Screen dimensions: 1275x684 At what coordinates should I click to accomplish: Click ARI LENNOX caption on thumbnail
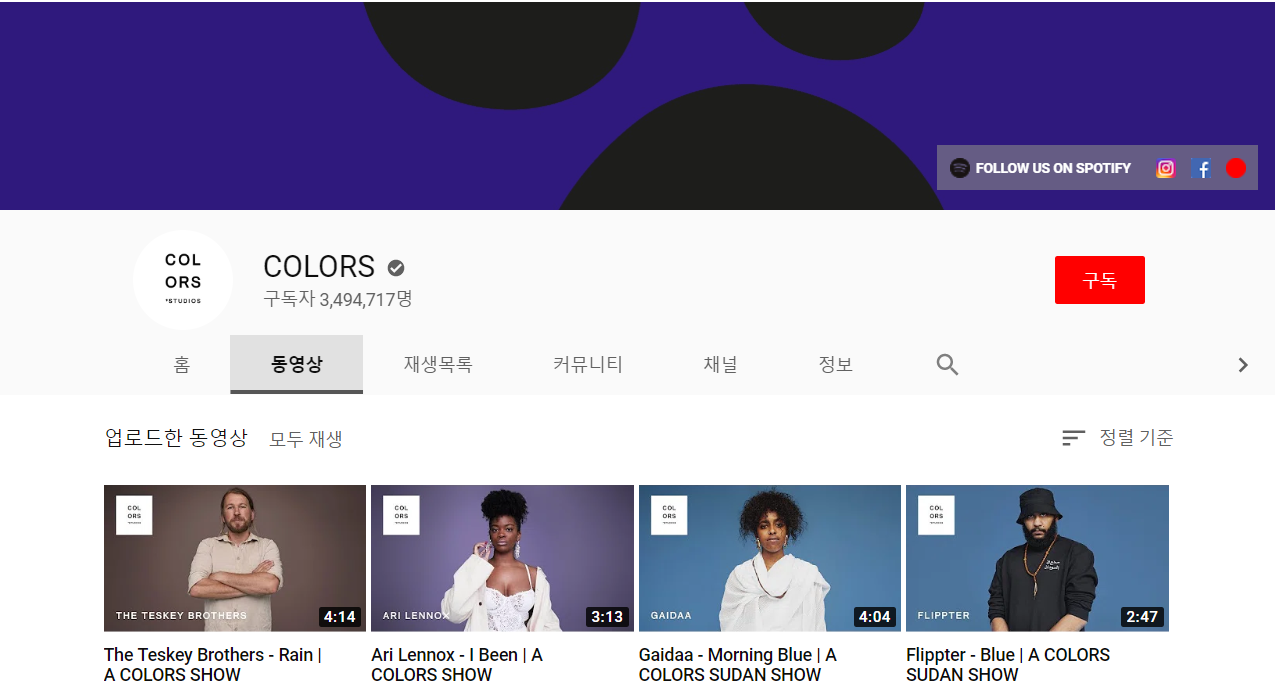(x=416, y=615)
